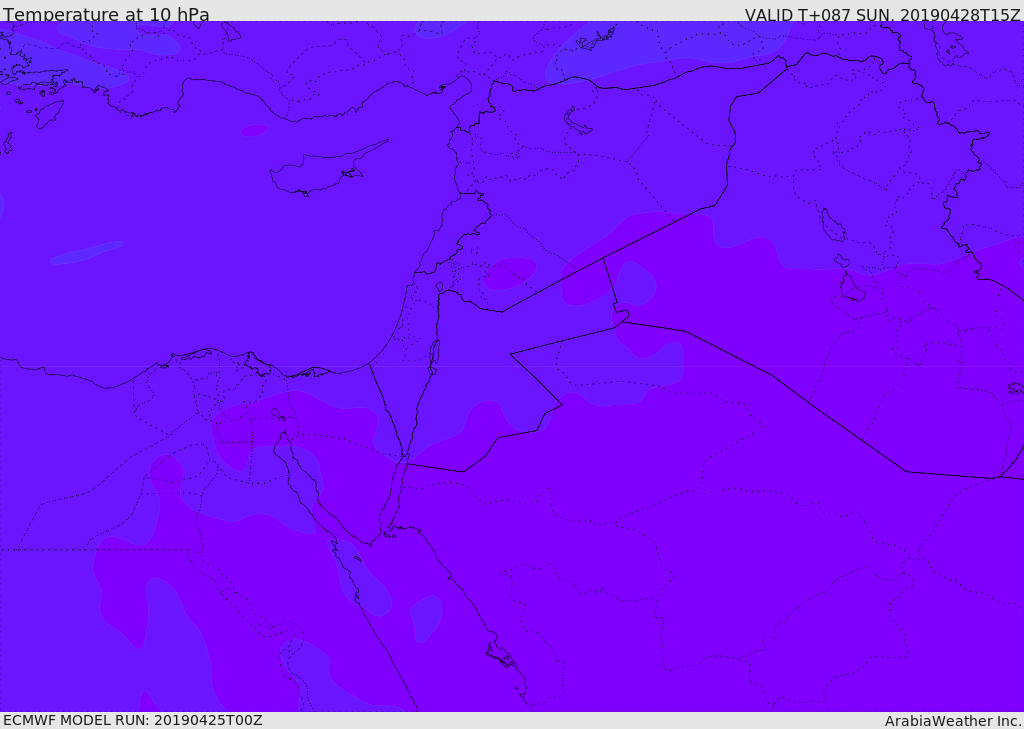
Task: Click the 'VALID T+087 SUN. 20190428T15Z' timestamp
Action: click(882, 14)
